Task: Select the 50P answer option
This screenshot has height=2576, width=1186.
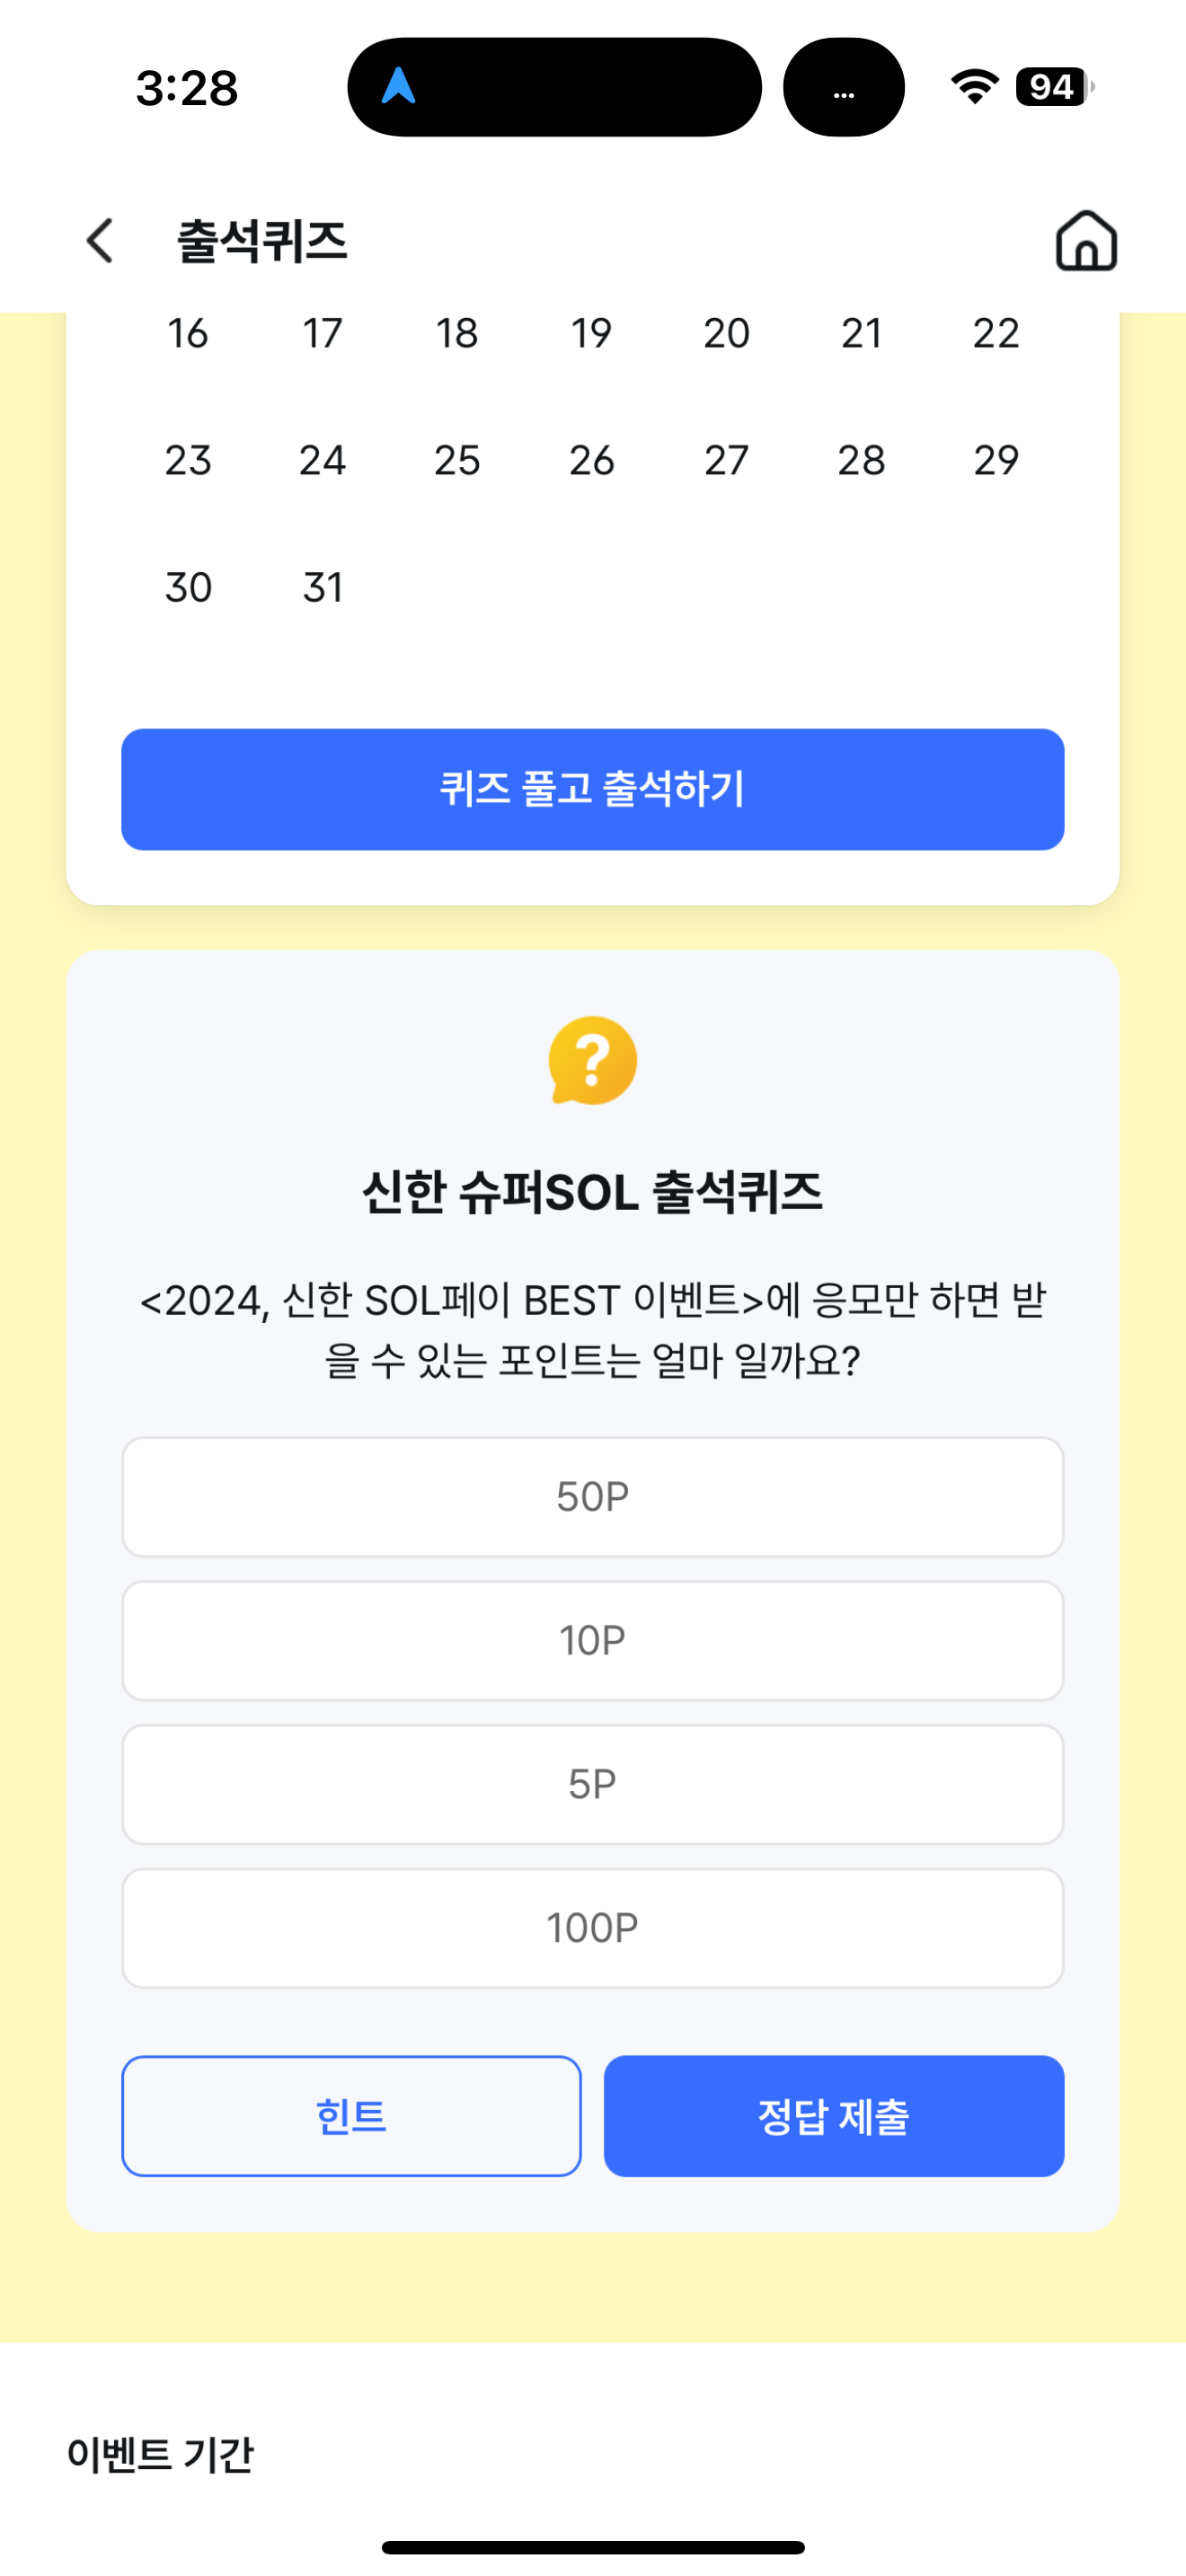Action: click(593, 1496)
